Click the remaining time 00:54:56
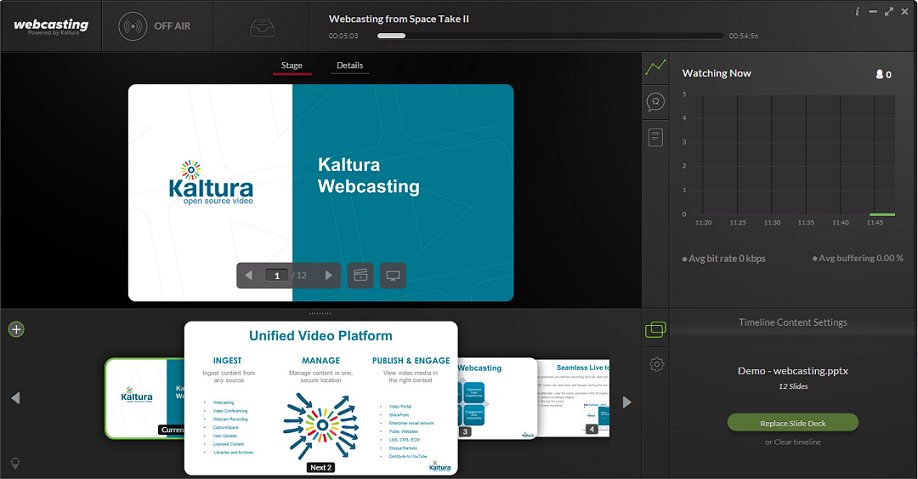 click(x=744, y=36)
